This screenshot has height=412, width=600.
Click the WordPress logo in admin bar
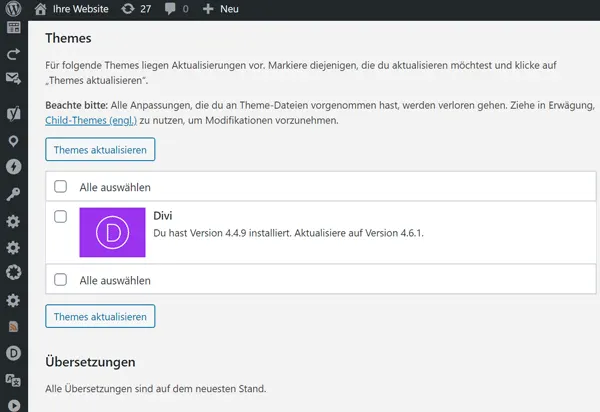(13, 8)
